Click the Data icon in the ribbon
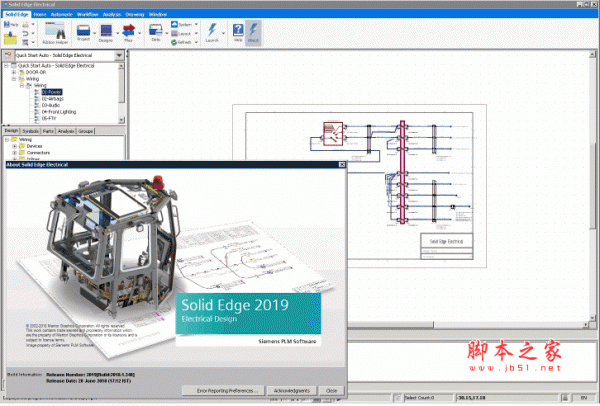600x406 pixels. [x=155, y=30]
